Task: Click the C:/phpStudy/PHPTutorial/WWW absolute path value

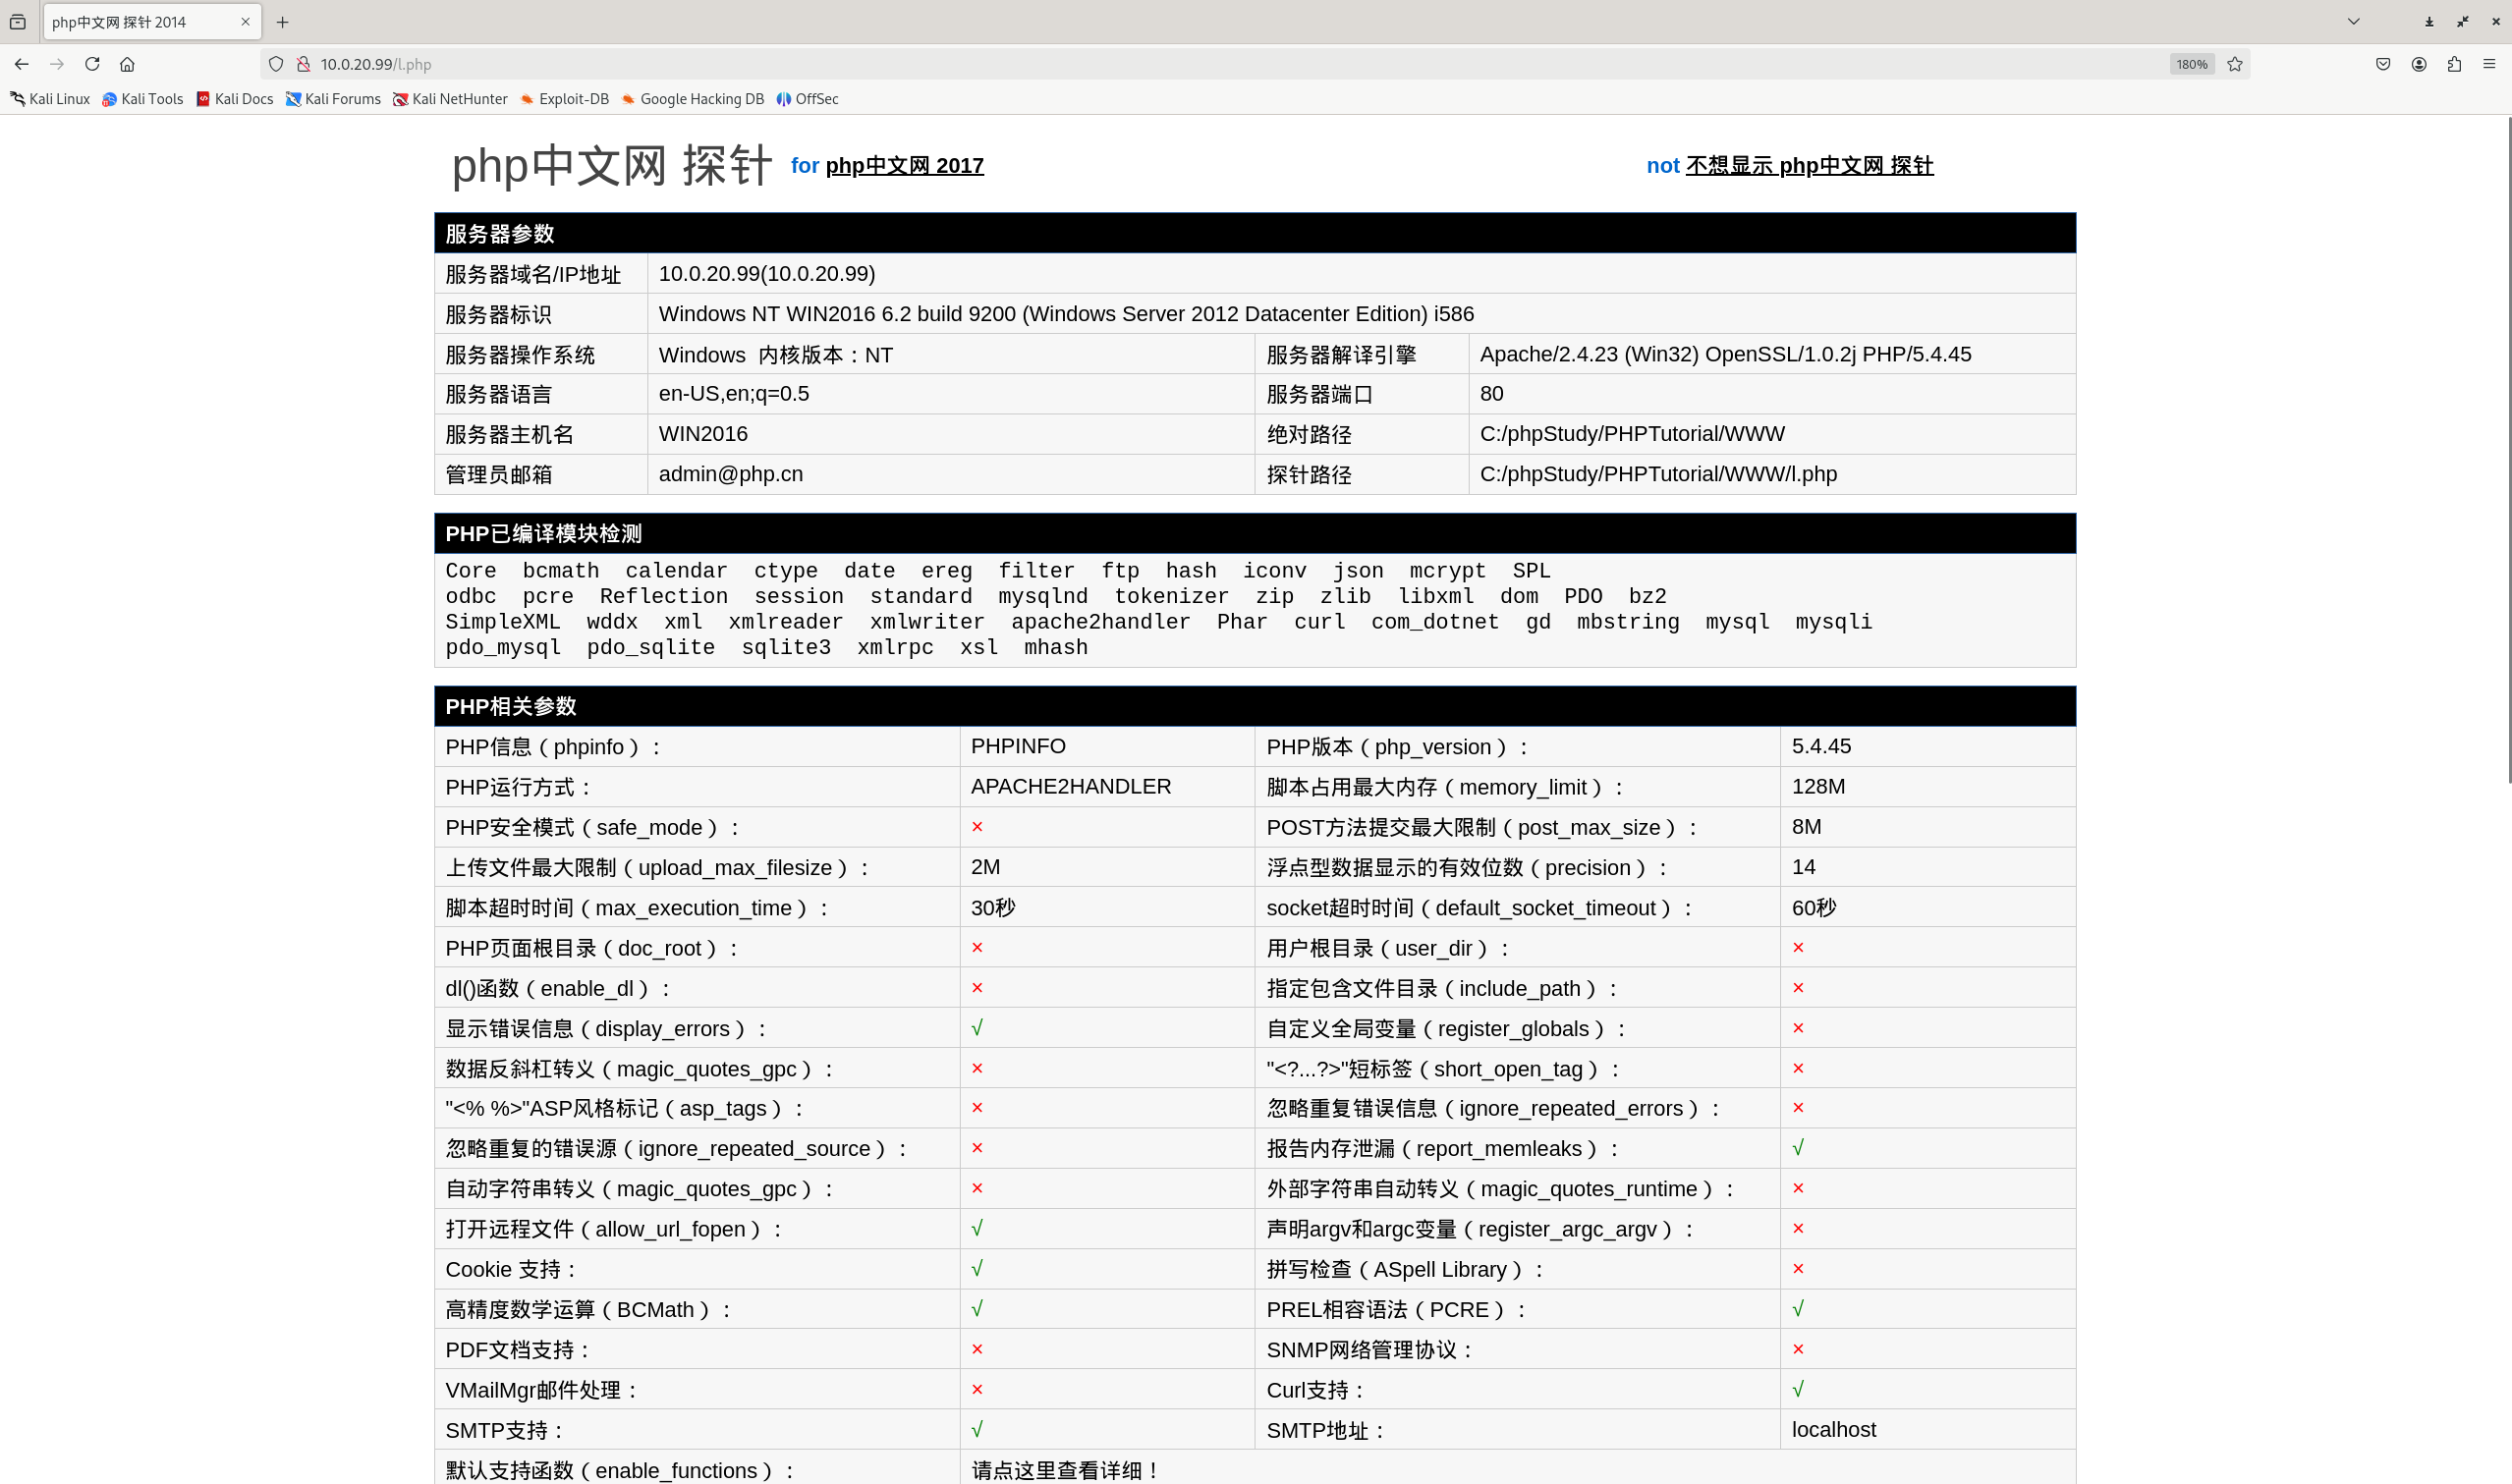Action: (x=1632, y=434)
